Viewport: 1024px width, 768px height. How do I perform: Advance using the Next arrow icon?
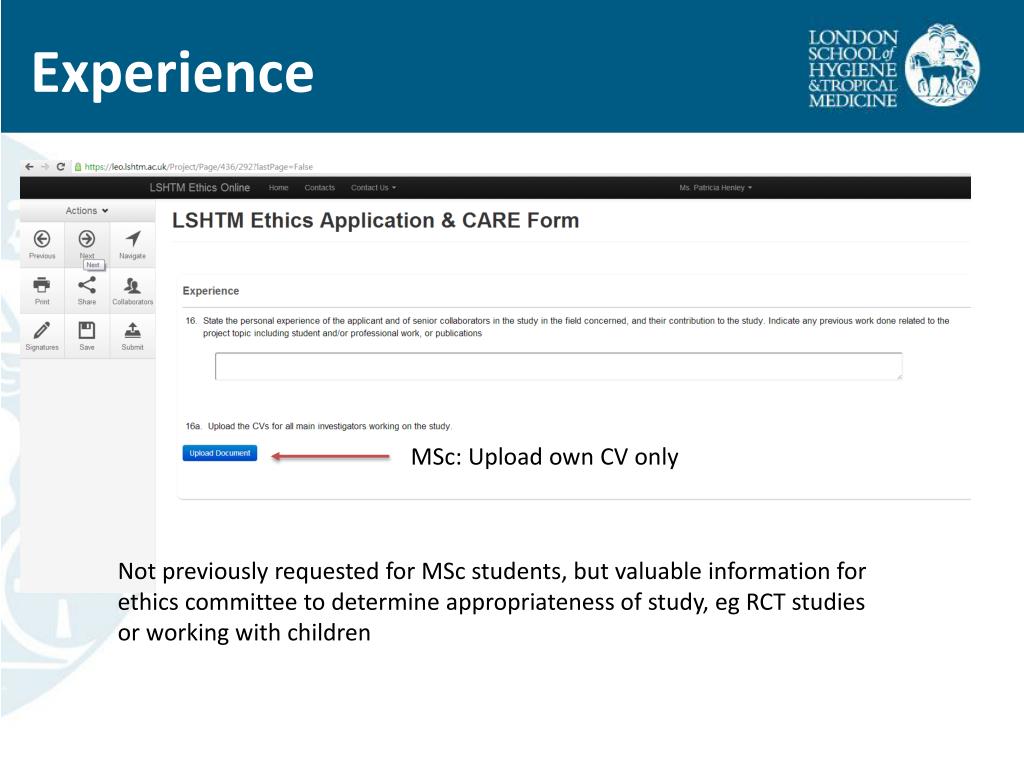[87, 240]
